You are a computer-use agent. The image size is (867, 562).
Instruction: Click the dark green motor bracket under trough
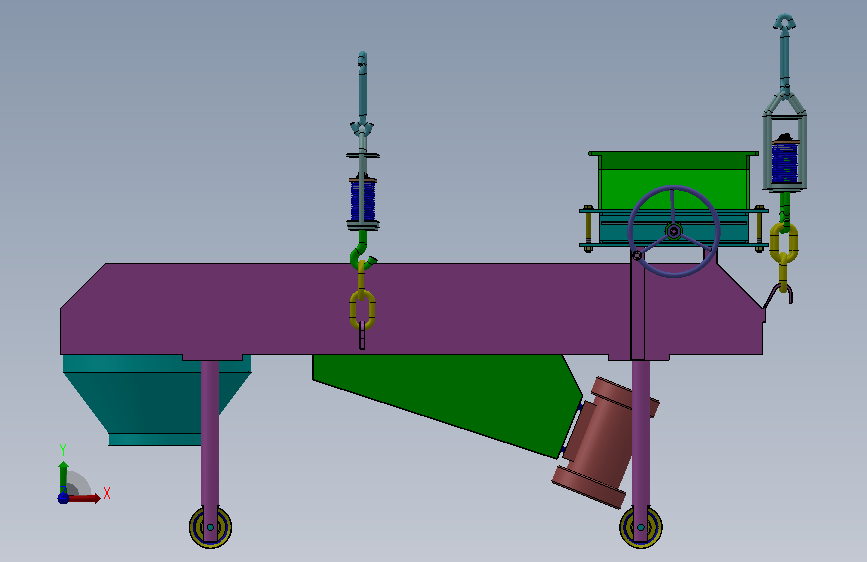[447, 407]
